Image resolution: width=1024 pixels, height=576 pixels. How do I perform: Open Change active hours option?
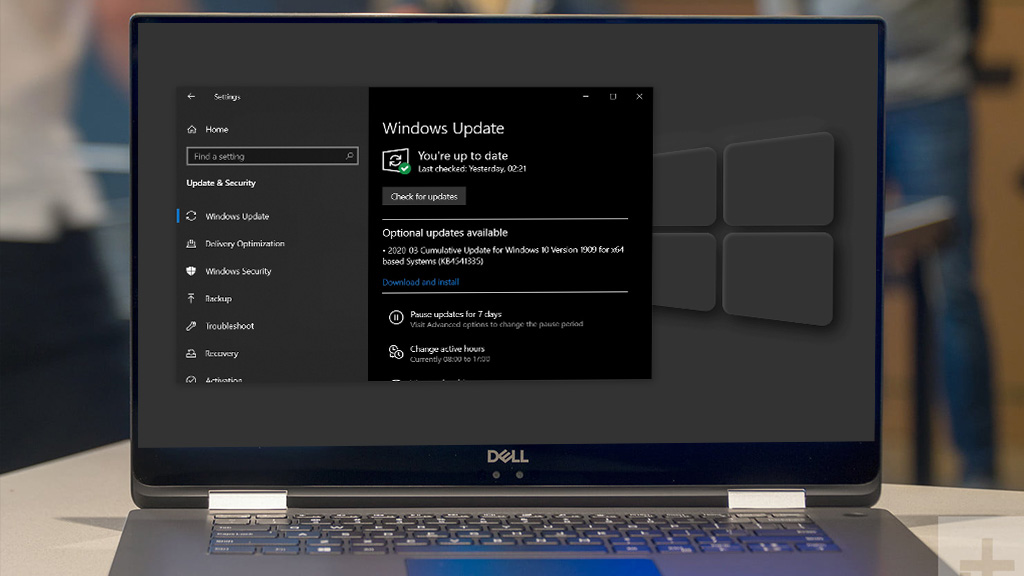(x=447, y=349)
